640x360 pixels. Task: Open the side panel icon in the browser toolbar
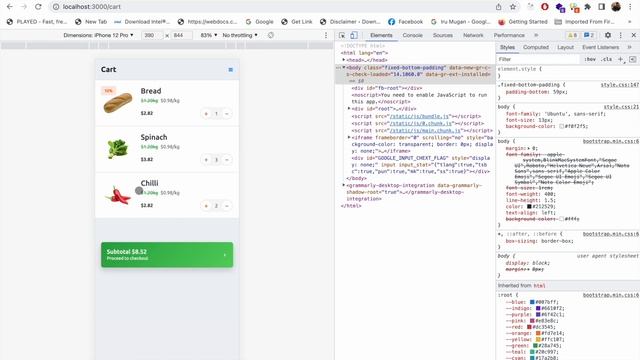pos(602,7)
